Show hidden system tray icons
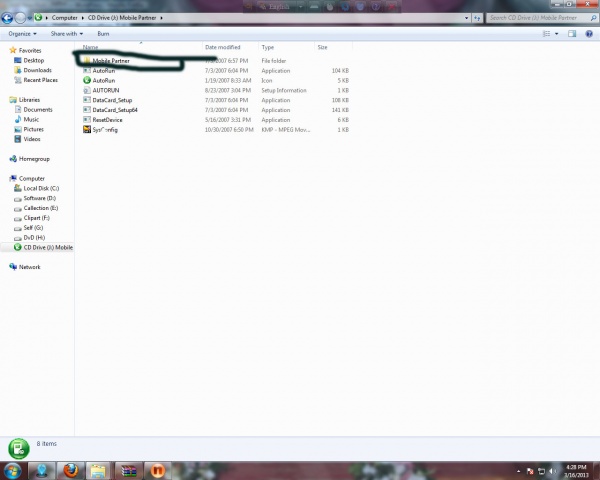The height and width of the screenshot is (480, 600). (x=518, y=472)
